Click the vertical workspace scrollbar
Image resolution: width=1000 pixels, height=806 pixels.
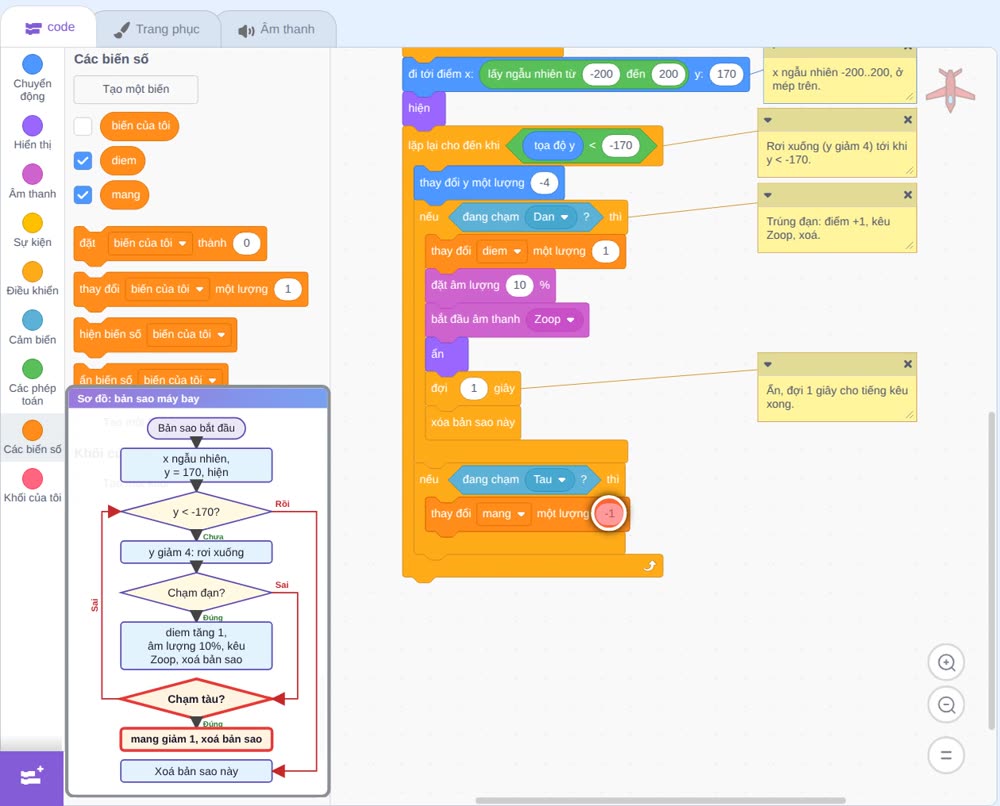(991, 571)
